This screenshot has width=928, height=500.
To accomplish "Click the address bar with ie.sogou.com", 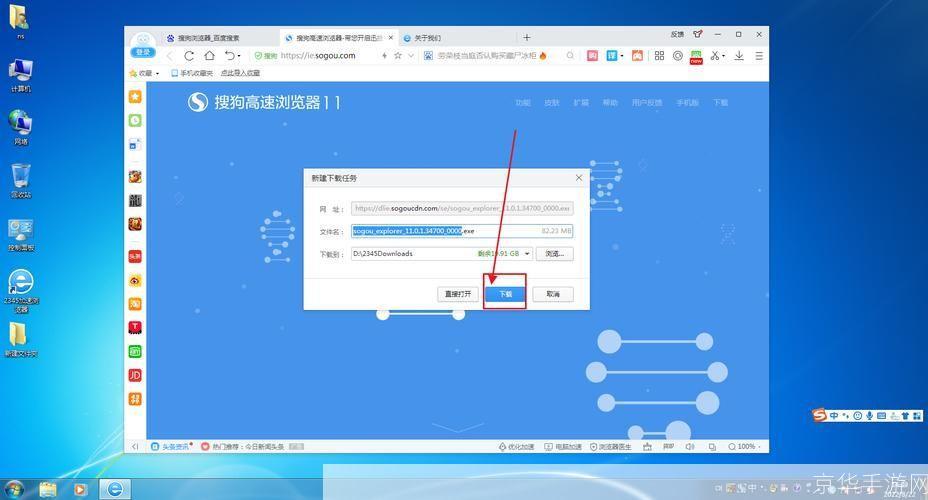I will (318, 56).
